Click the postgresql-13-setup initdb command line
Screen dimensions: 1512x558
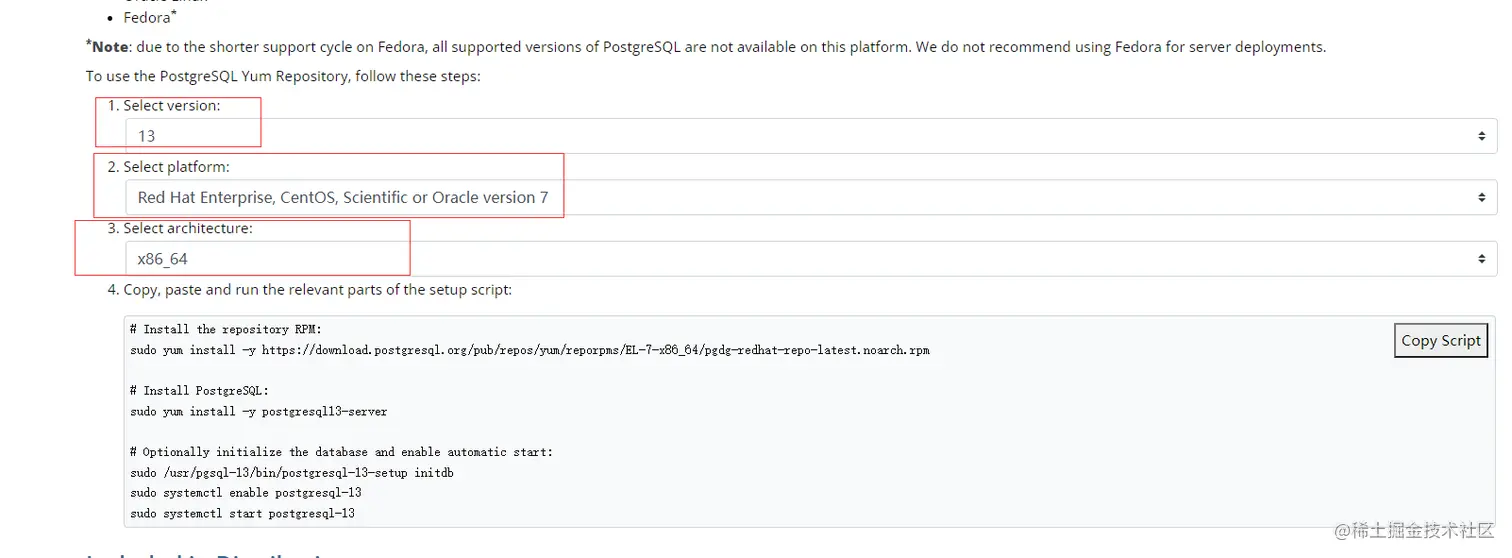tap(292, 472)
